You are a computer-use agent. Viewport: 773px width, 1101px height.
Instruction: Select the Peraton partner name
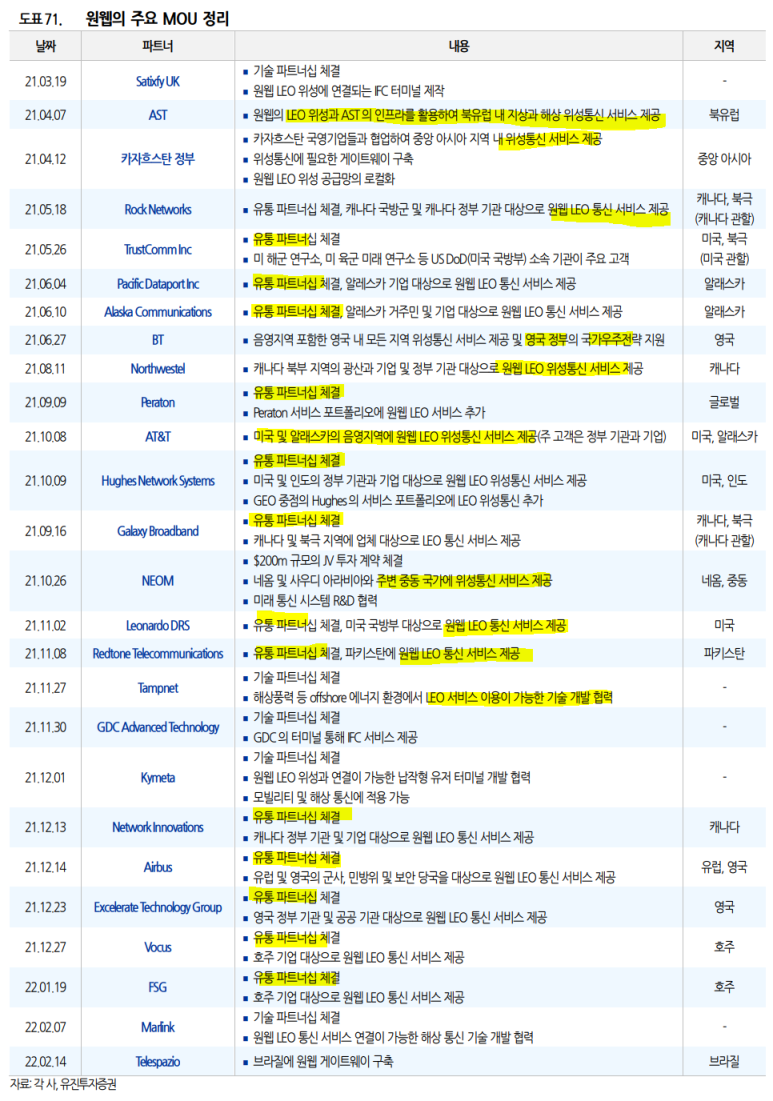click(158, 402)
